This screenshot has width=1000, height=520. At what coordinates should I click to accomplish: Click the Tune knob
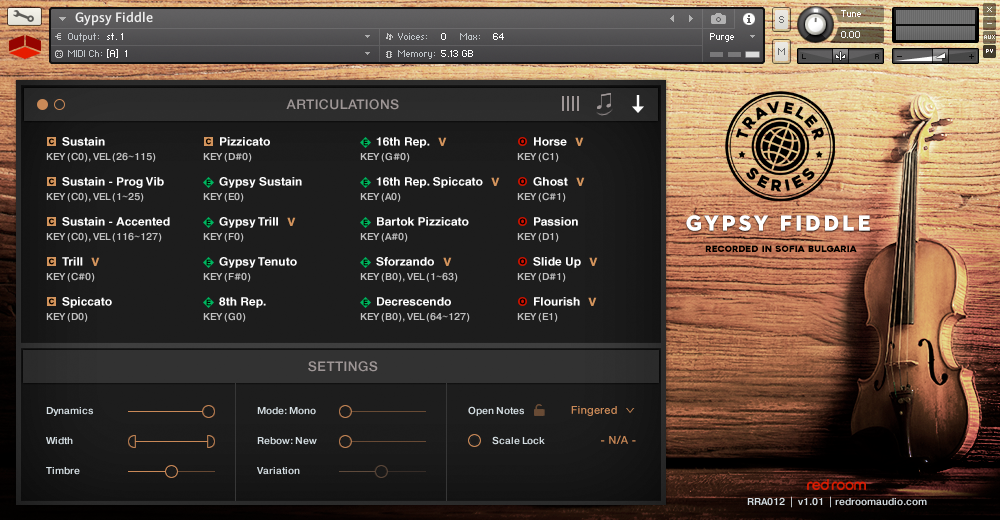click(815, 24)
